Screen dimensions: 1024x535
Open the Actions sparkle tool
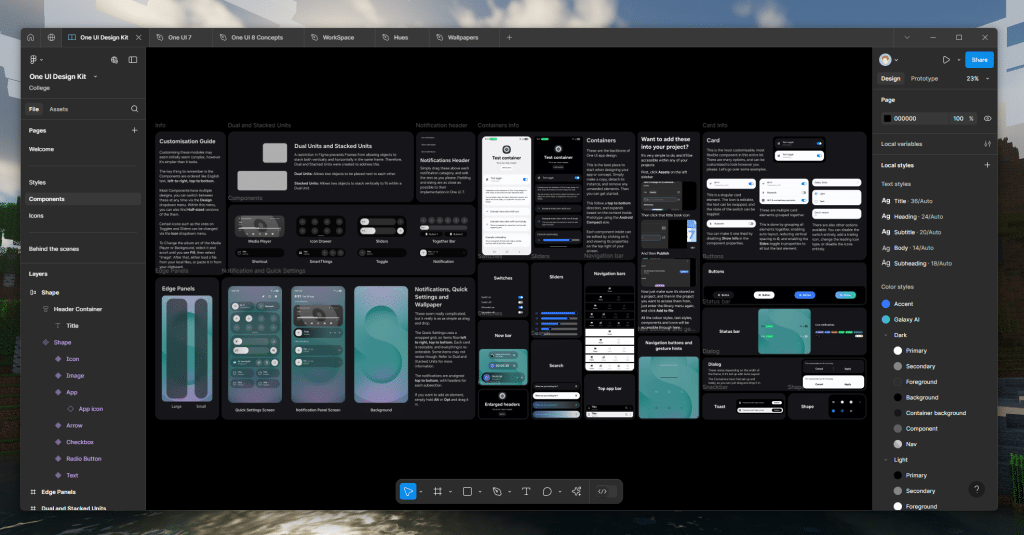tap(577, 491)
